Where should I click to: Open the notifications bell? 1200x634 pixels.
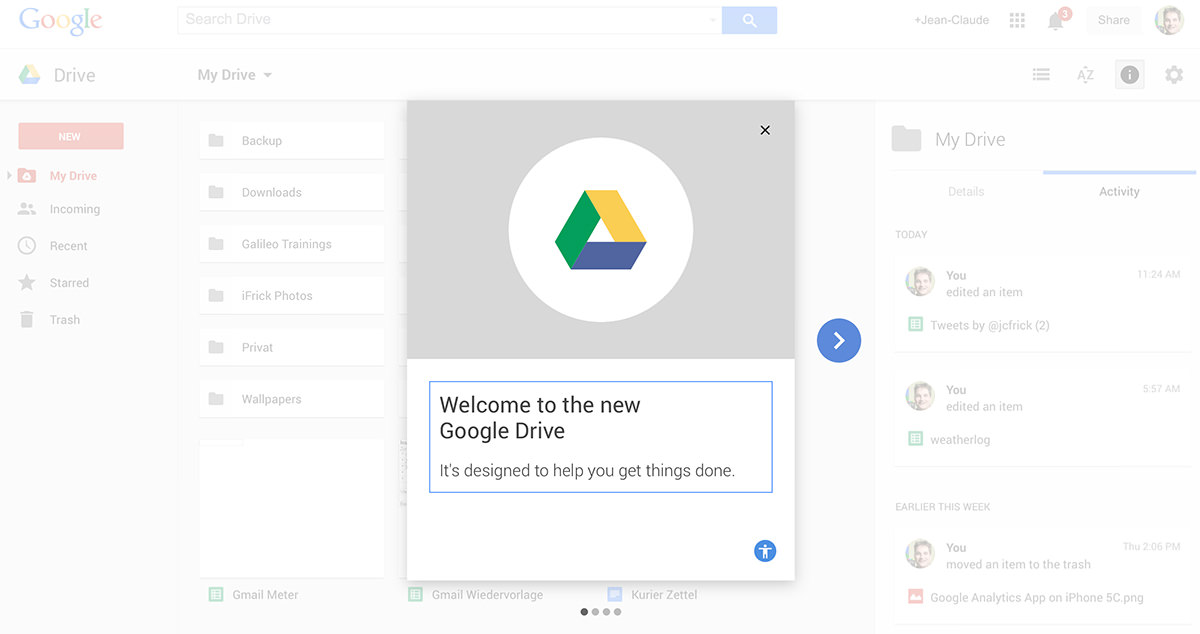(x=1055, y=21)
